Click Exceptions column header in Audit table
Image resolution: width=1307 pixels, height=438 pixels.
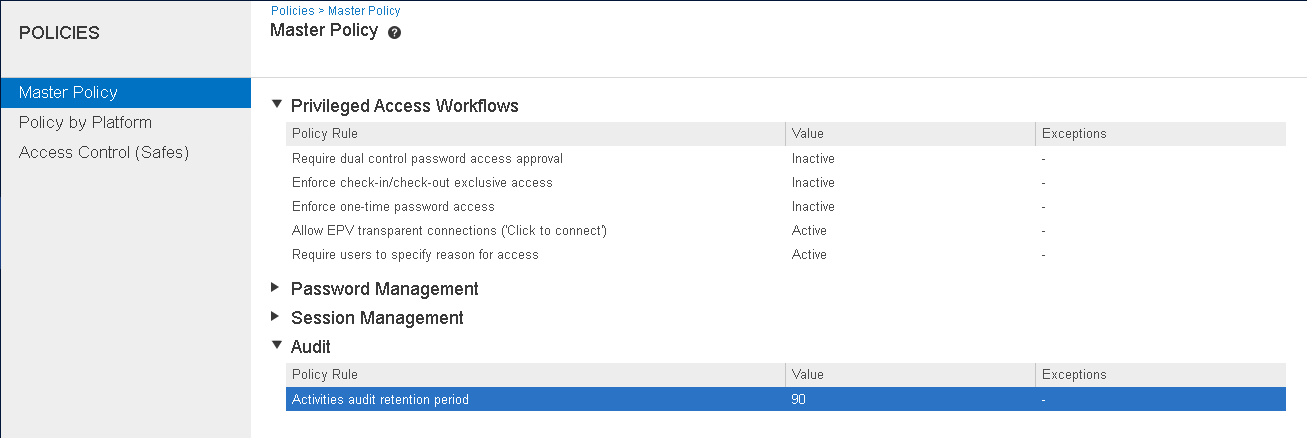1160,375
